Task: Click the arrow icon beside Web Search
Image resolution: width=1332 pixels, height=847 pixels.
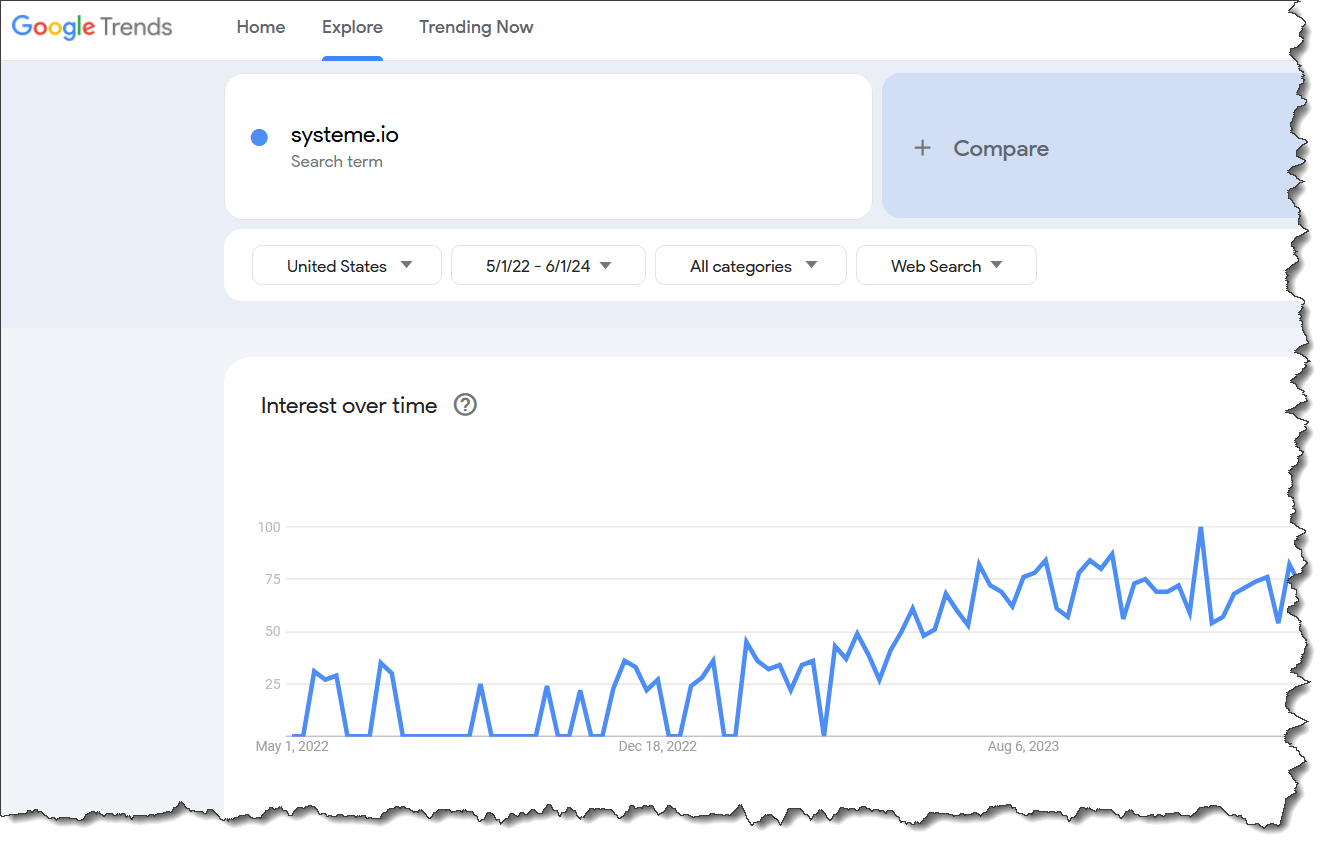Action: pyautogui.click(x=996, y=265)
